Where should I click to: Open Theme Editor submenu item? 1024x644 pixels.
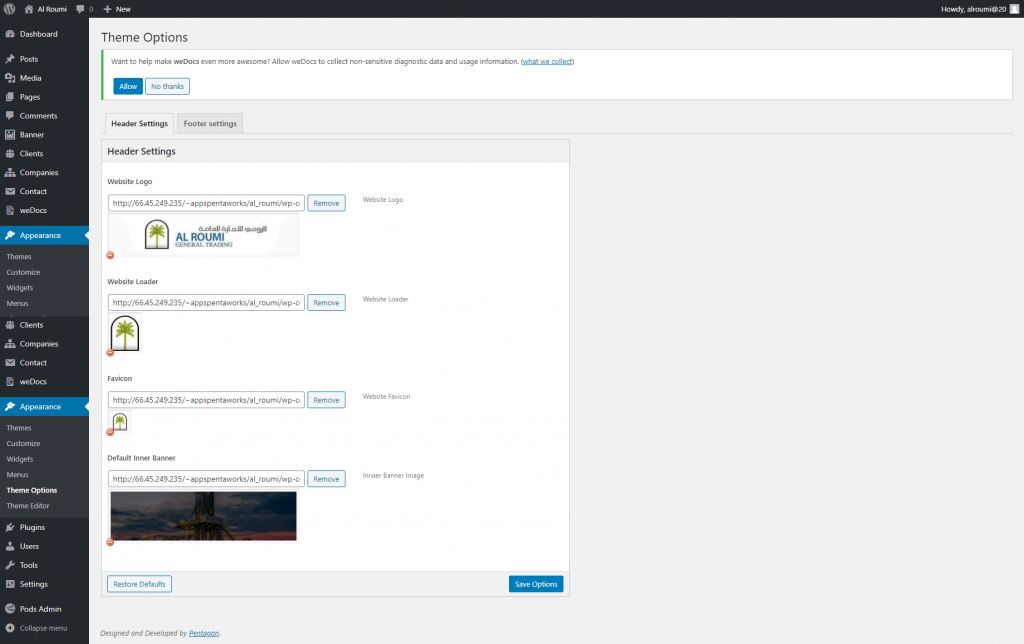coord(28,506)
